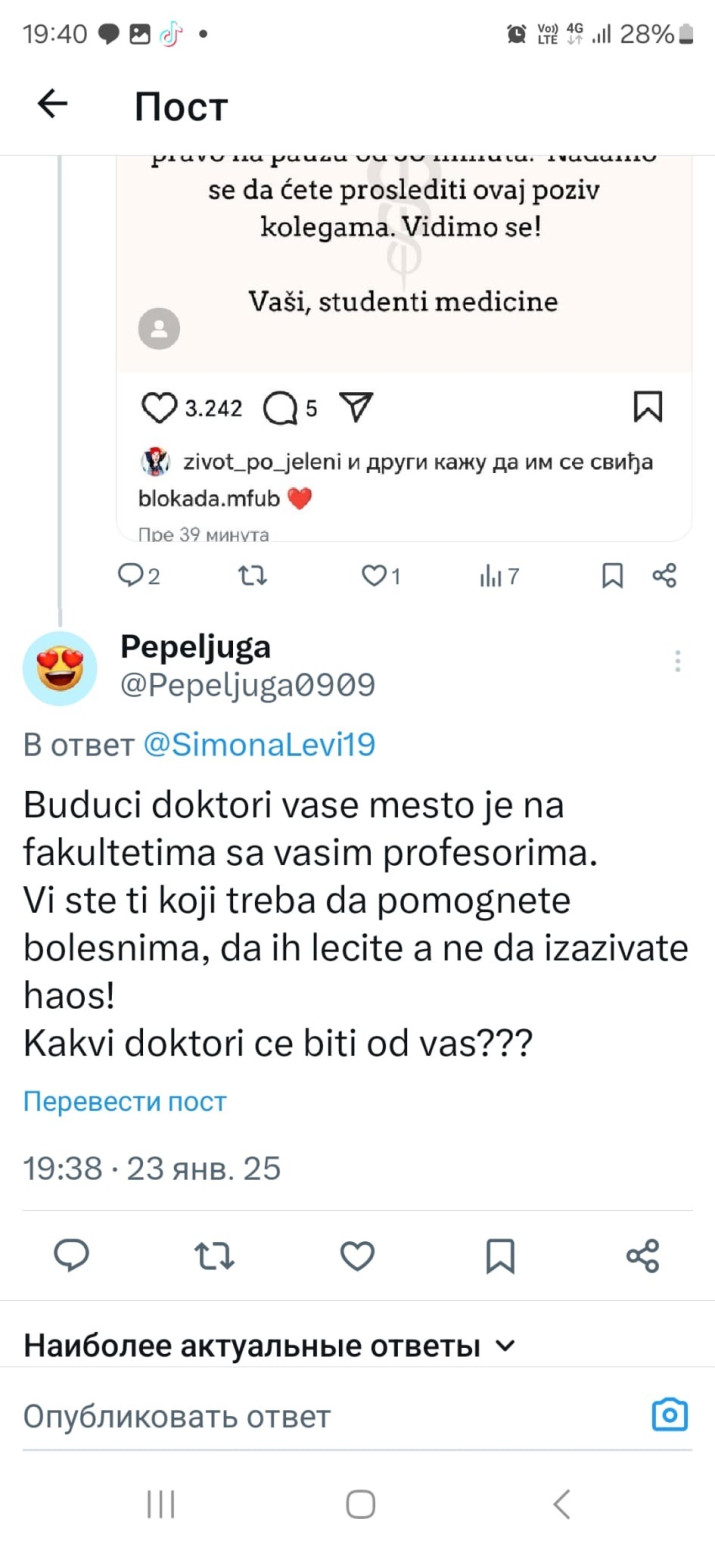Go back using the arrow in the header
This screenshot has height=1550, width=715.
(52, 105)
